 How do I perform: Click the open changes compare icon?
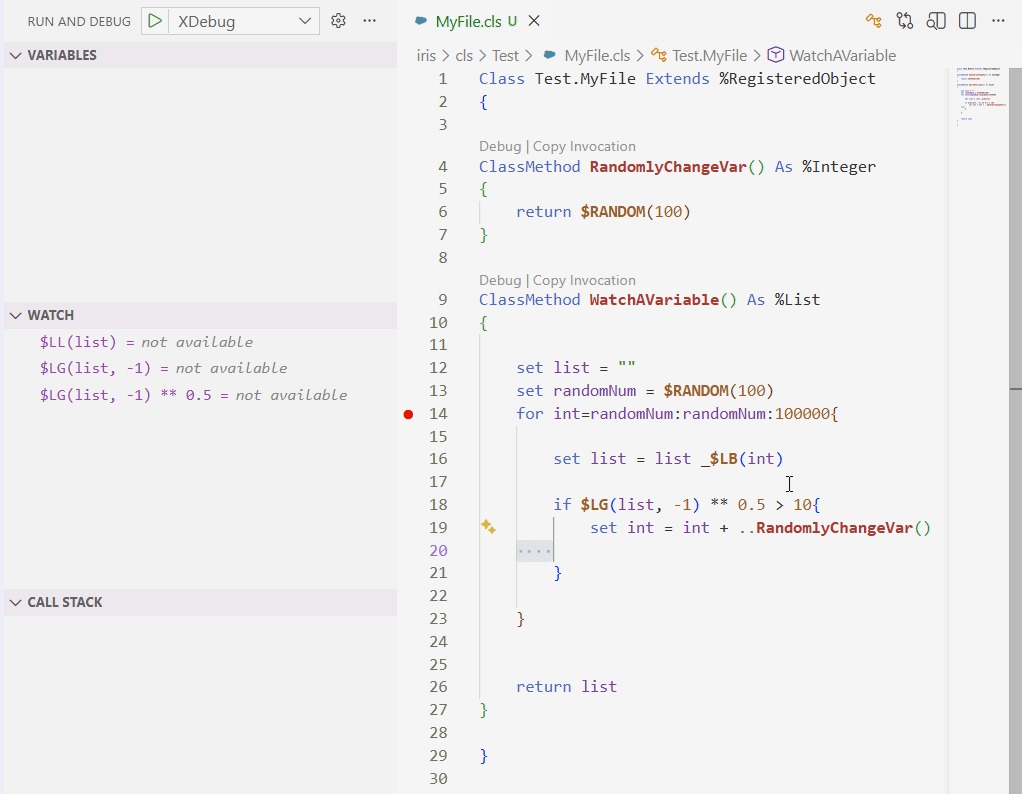tap(905, 21)
